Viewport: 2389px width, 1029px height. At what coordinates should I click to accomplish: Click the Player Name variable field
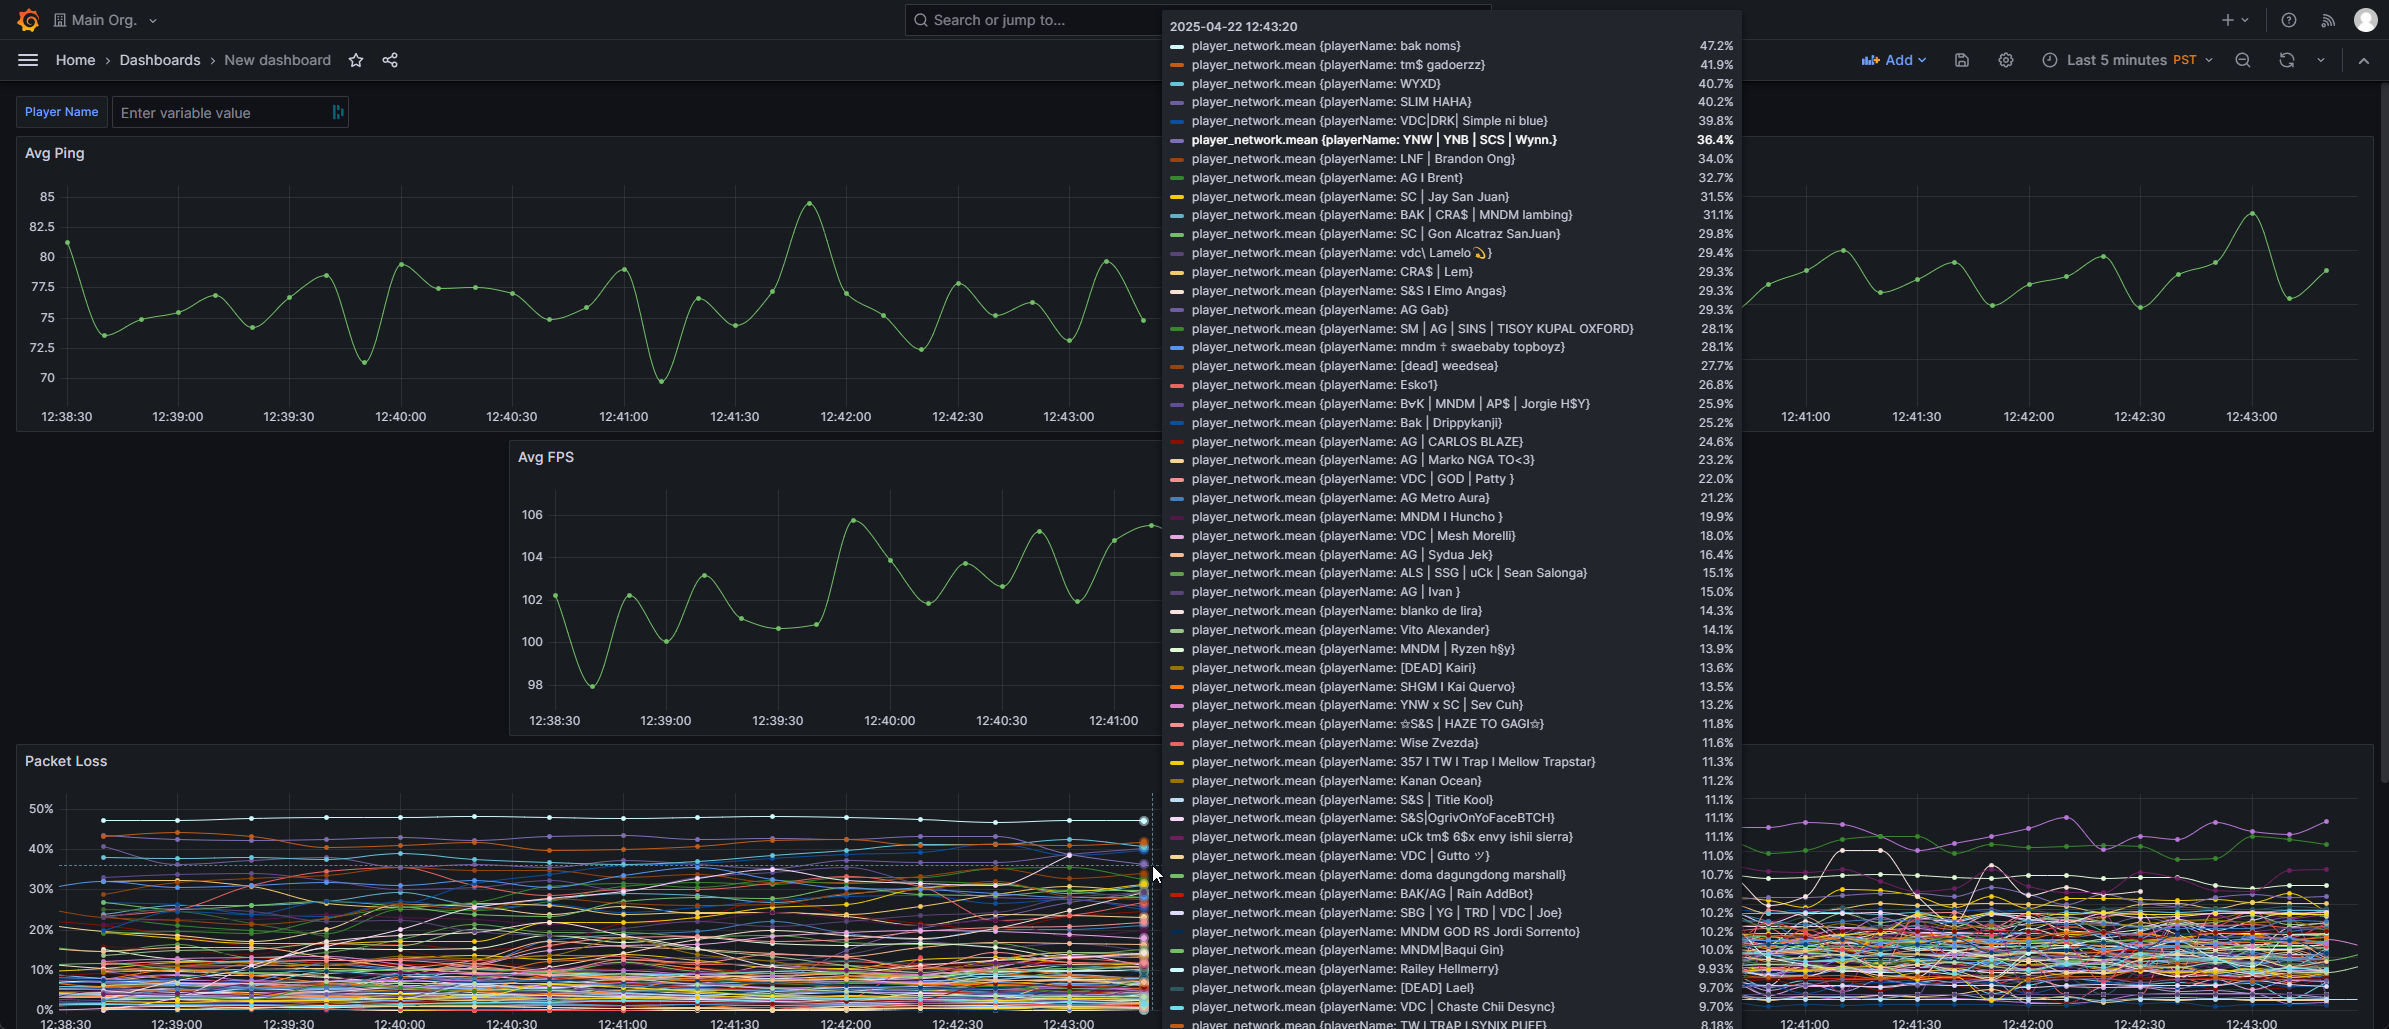(230, 112)
